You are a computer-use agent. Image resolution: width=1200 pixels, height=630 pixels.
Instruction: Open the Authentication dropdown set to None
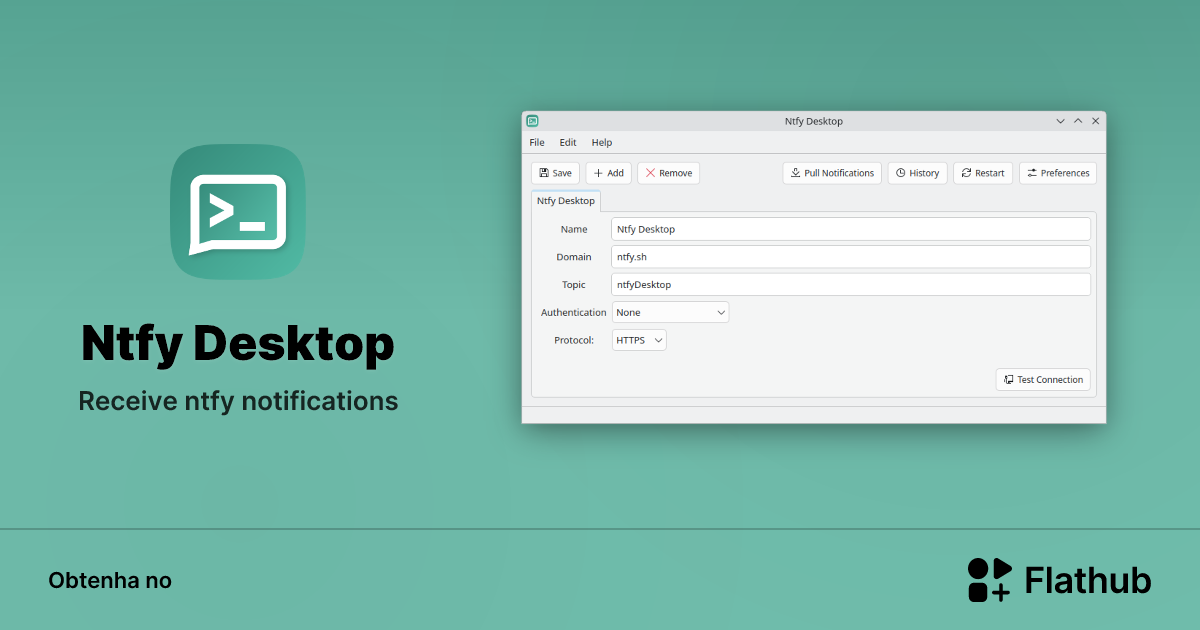(x=670, y=311)
